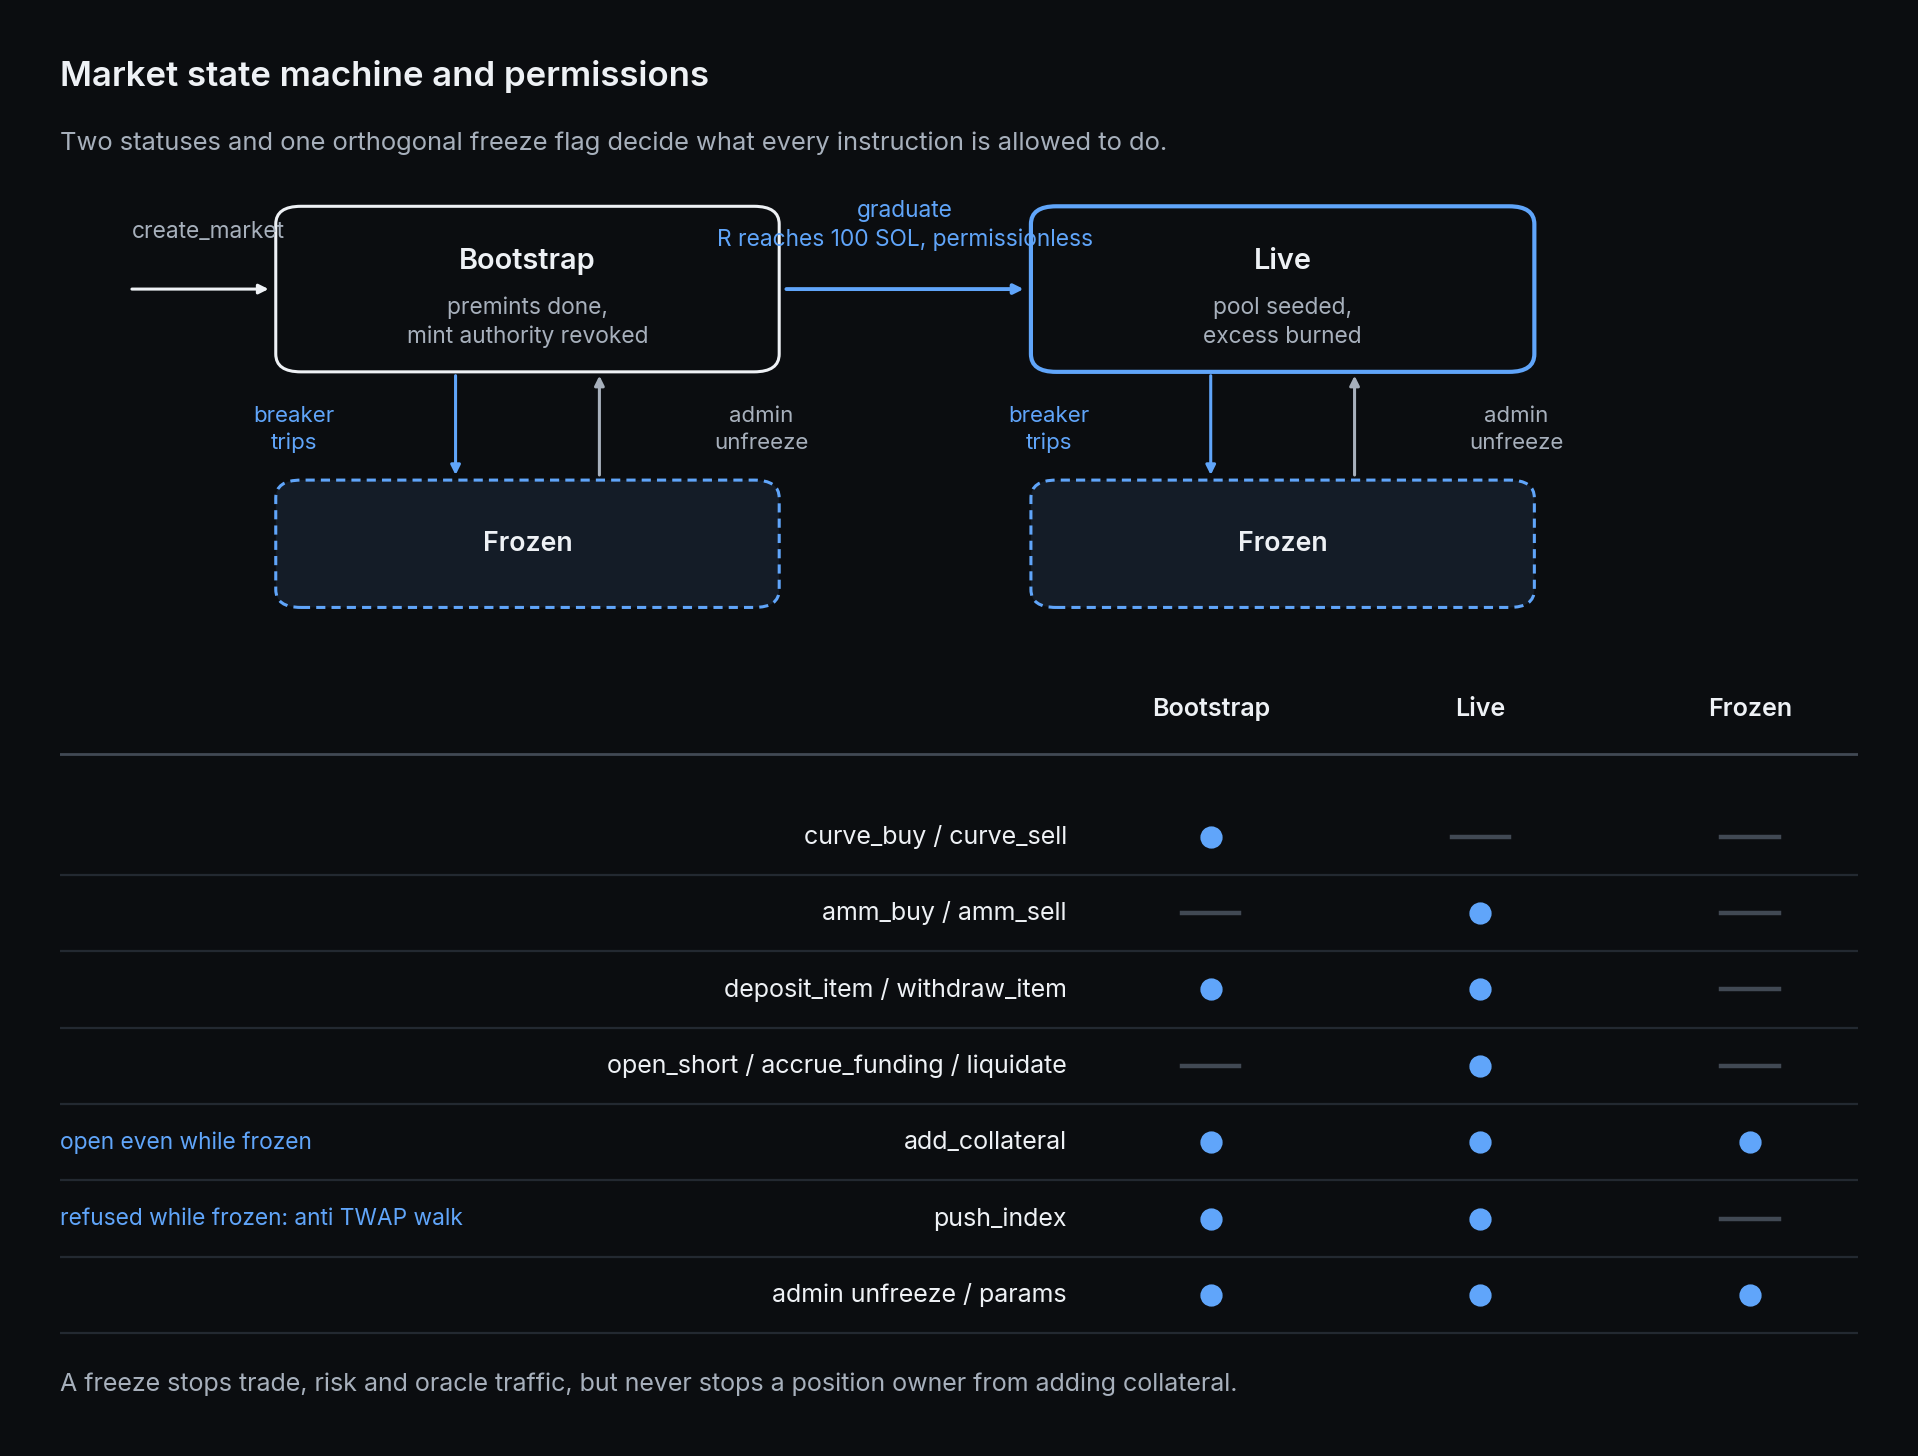
Task: Click 'admin unfreeze' label beside Bootstrap
Action: 761,428
